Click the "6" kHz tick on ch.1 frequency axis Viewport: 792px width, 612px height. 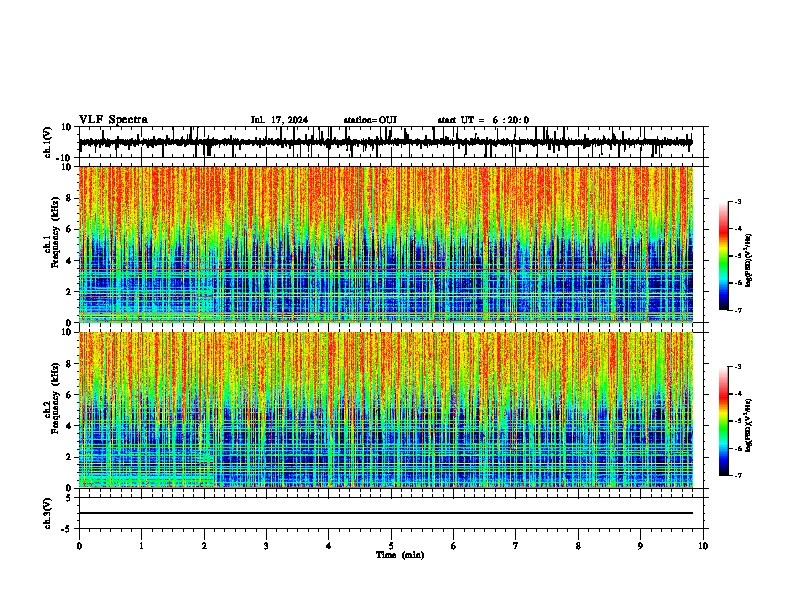pos(70,229)
